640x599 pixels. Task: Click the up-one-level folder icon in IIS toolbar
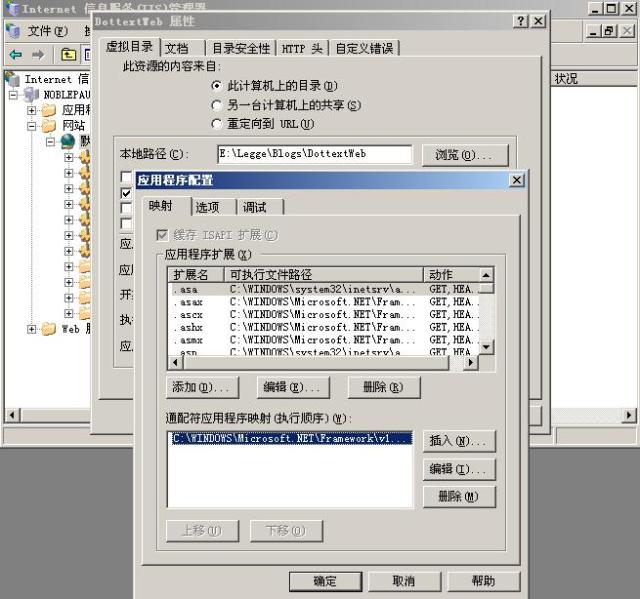69,54
